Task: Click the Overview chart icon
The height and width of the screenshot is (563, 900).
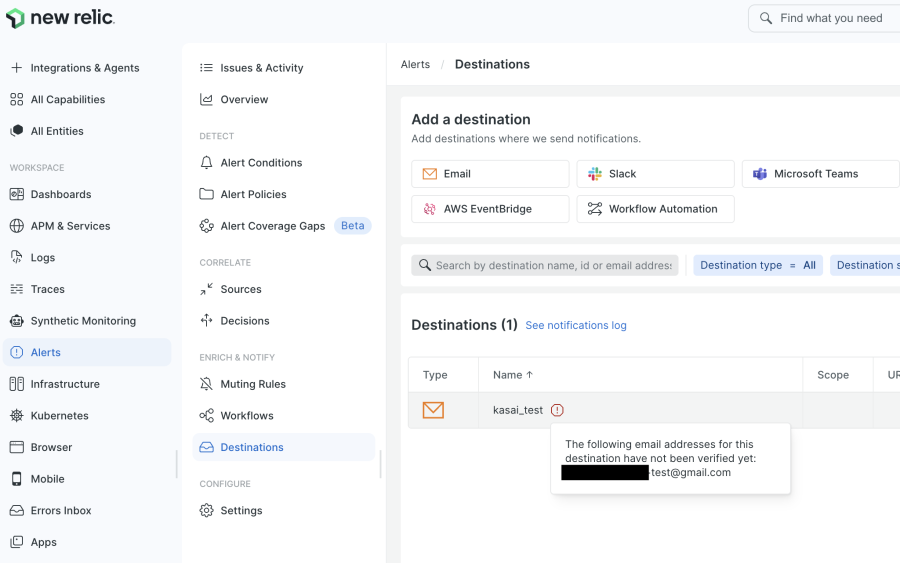Action: (206, 99)
